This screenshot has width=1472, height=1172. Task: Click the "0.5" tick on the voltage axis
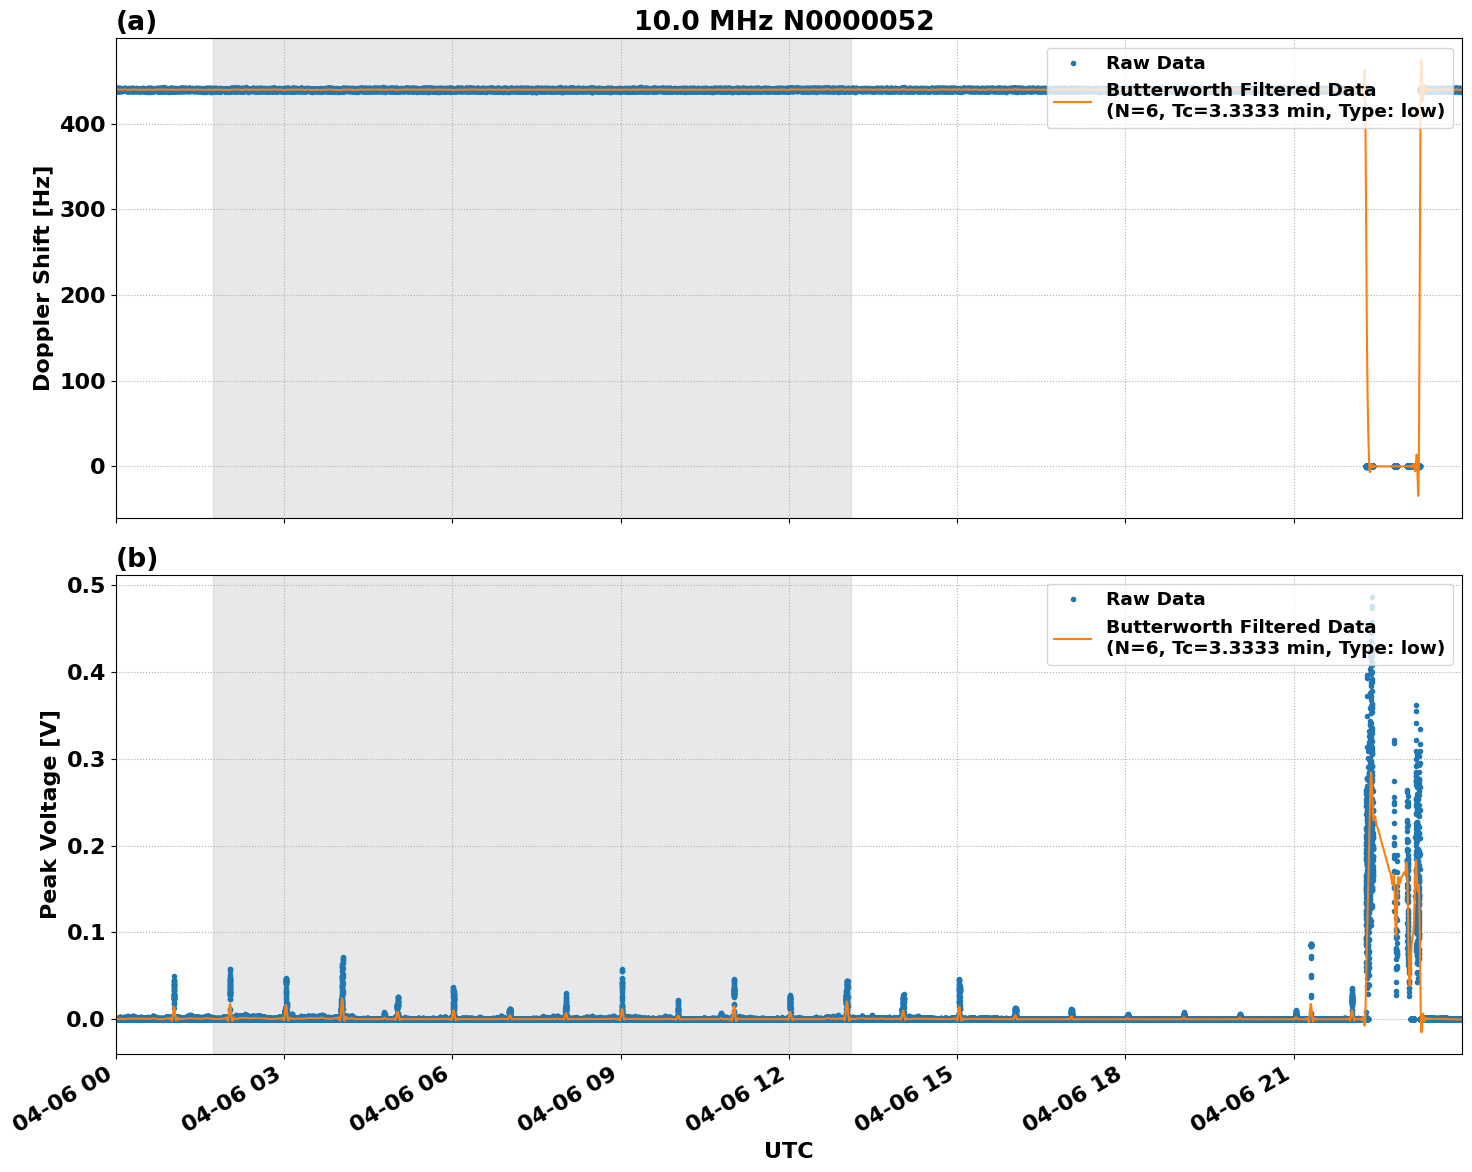click(87, 585)
